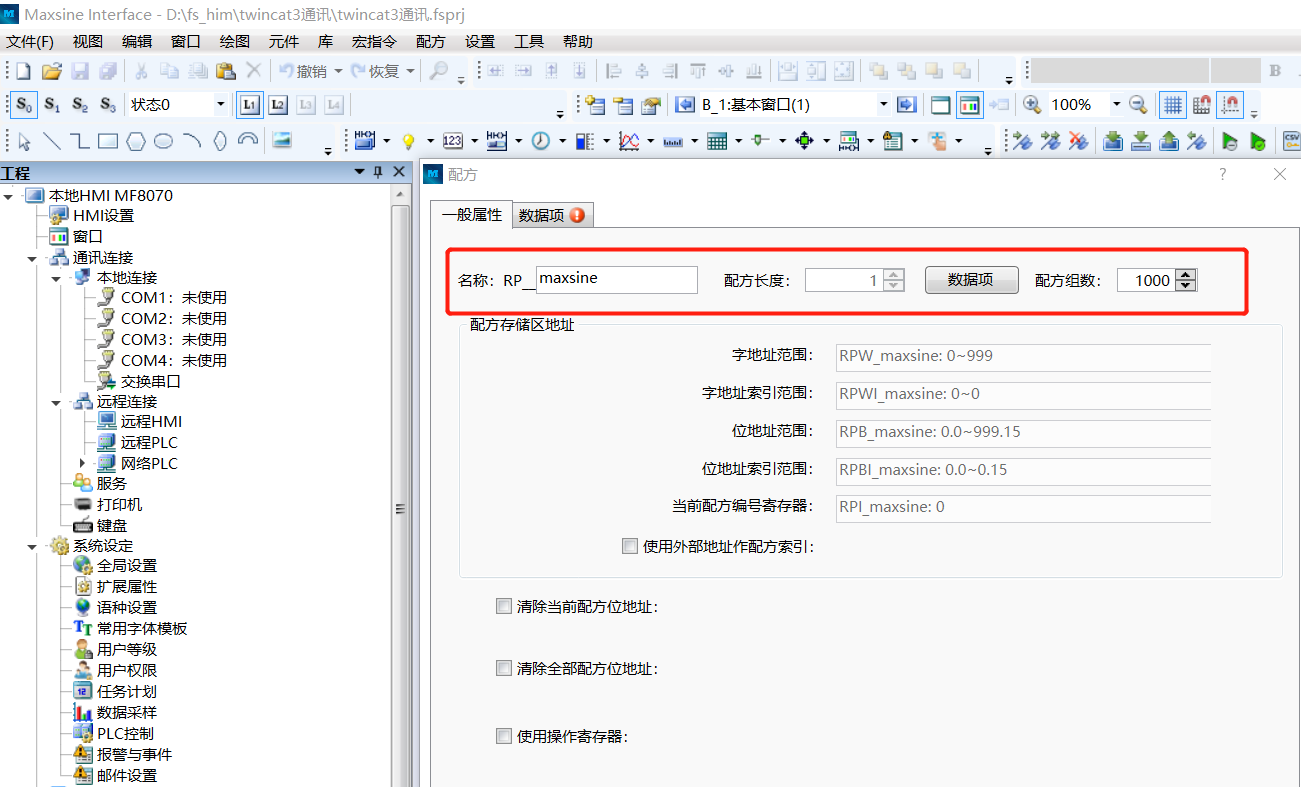Click the New file icon in toolbar
Viewport: 1301px width, 787px height.
click(23, 71)
